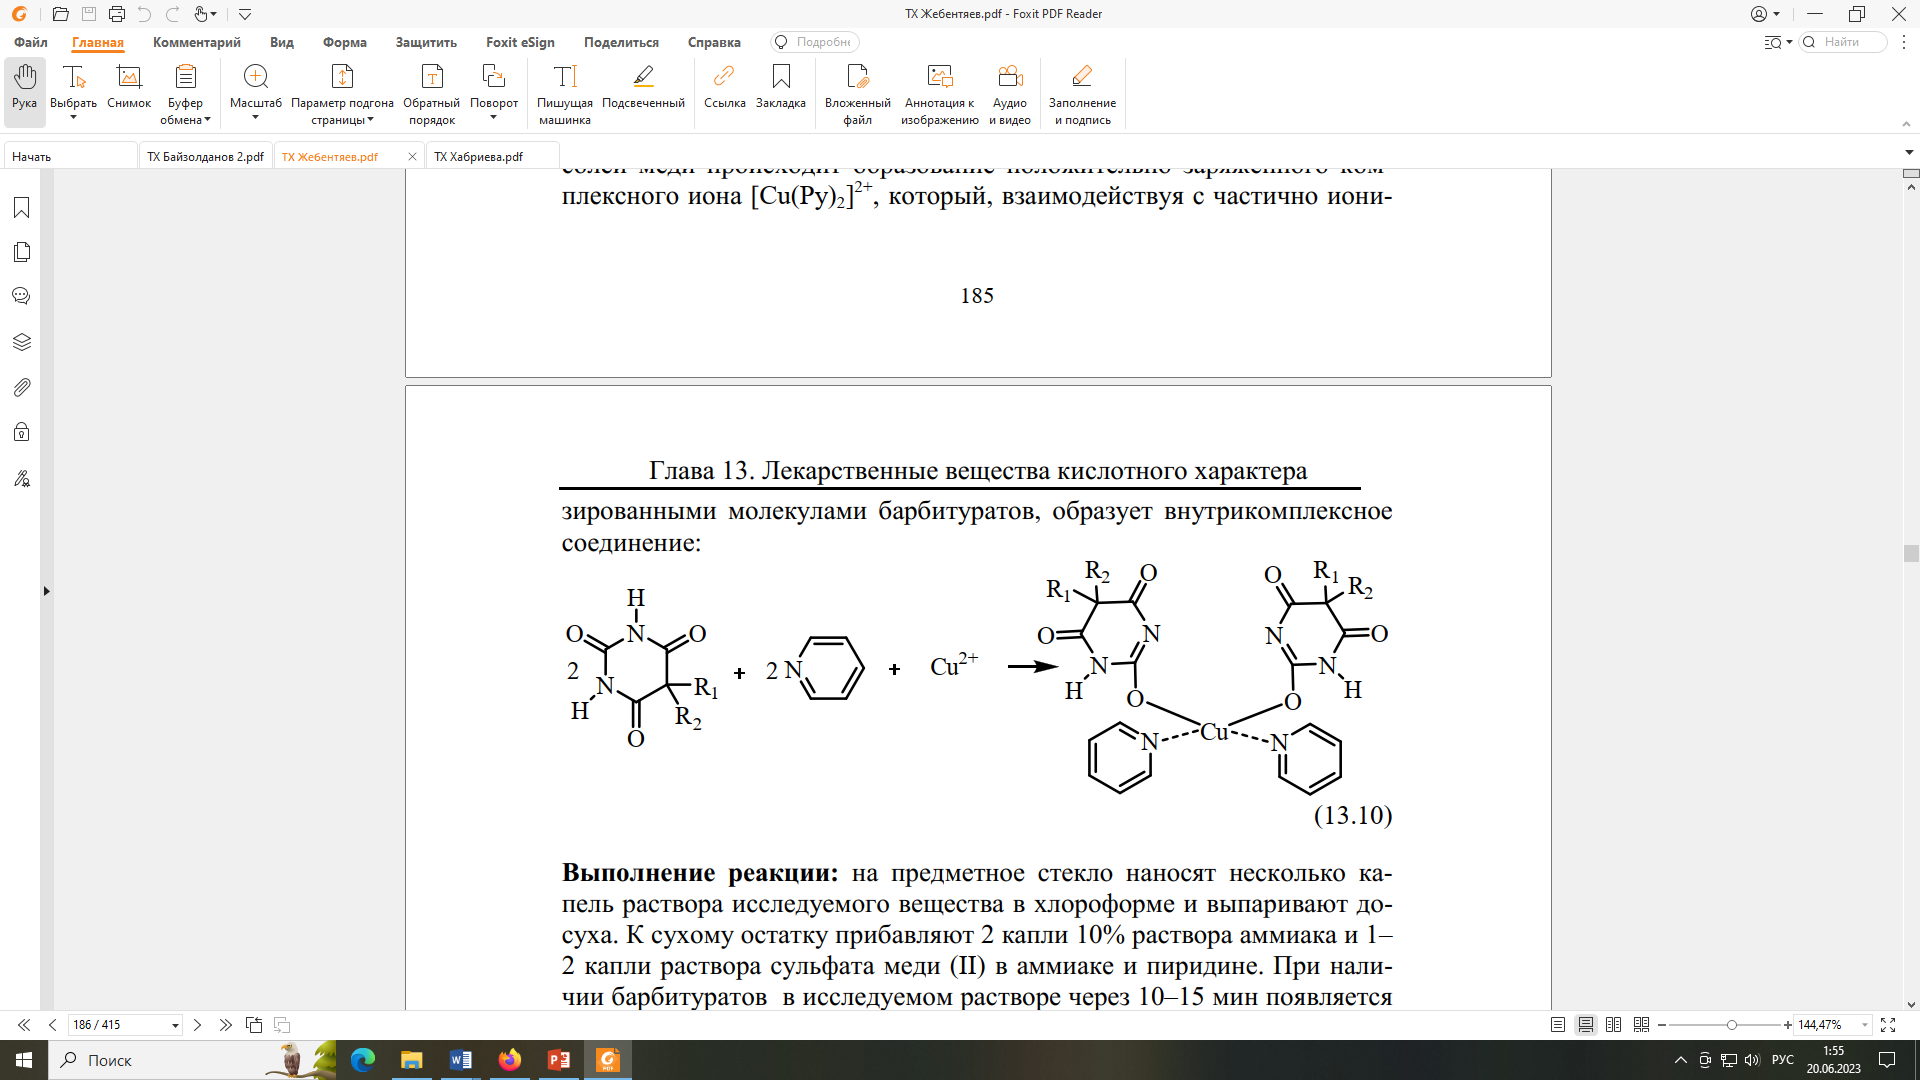Open the Customize Quick Access Toolbar dropdown
The image size is (1920, 1080).
coord(245,14)
